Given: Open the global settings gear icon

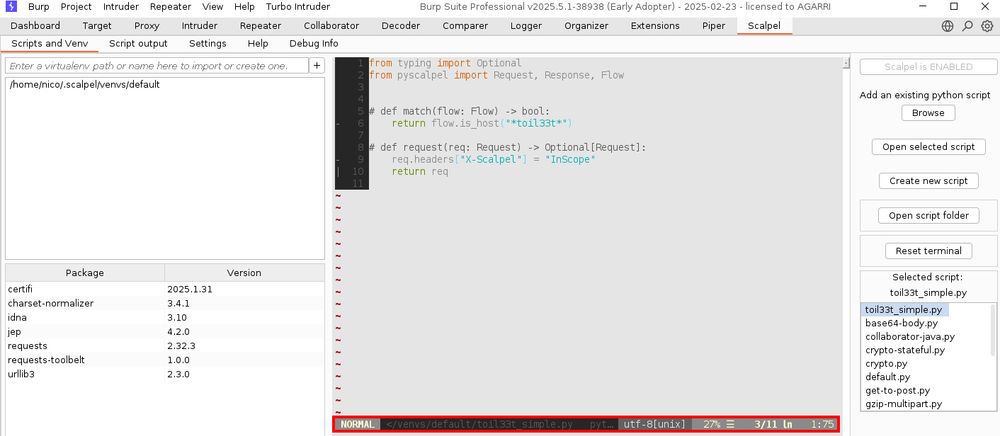Looking at the screenshot, I should click(x=987, y=26).
